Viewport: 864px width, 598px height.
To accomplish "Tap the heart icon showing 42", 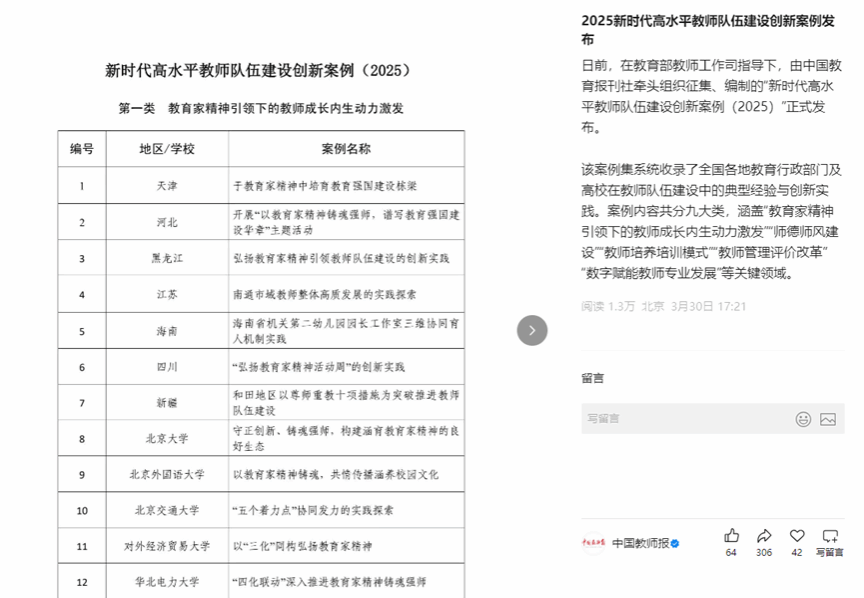I will pos(797,536).
